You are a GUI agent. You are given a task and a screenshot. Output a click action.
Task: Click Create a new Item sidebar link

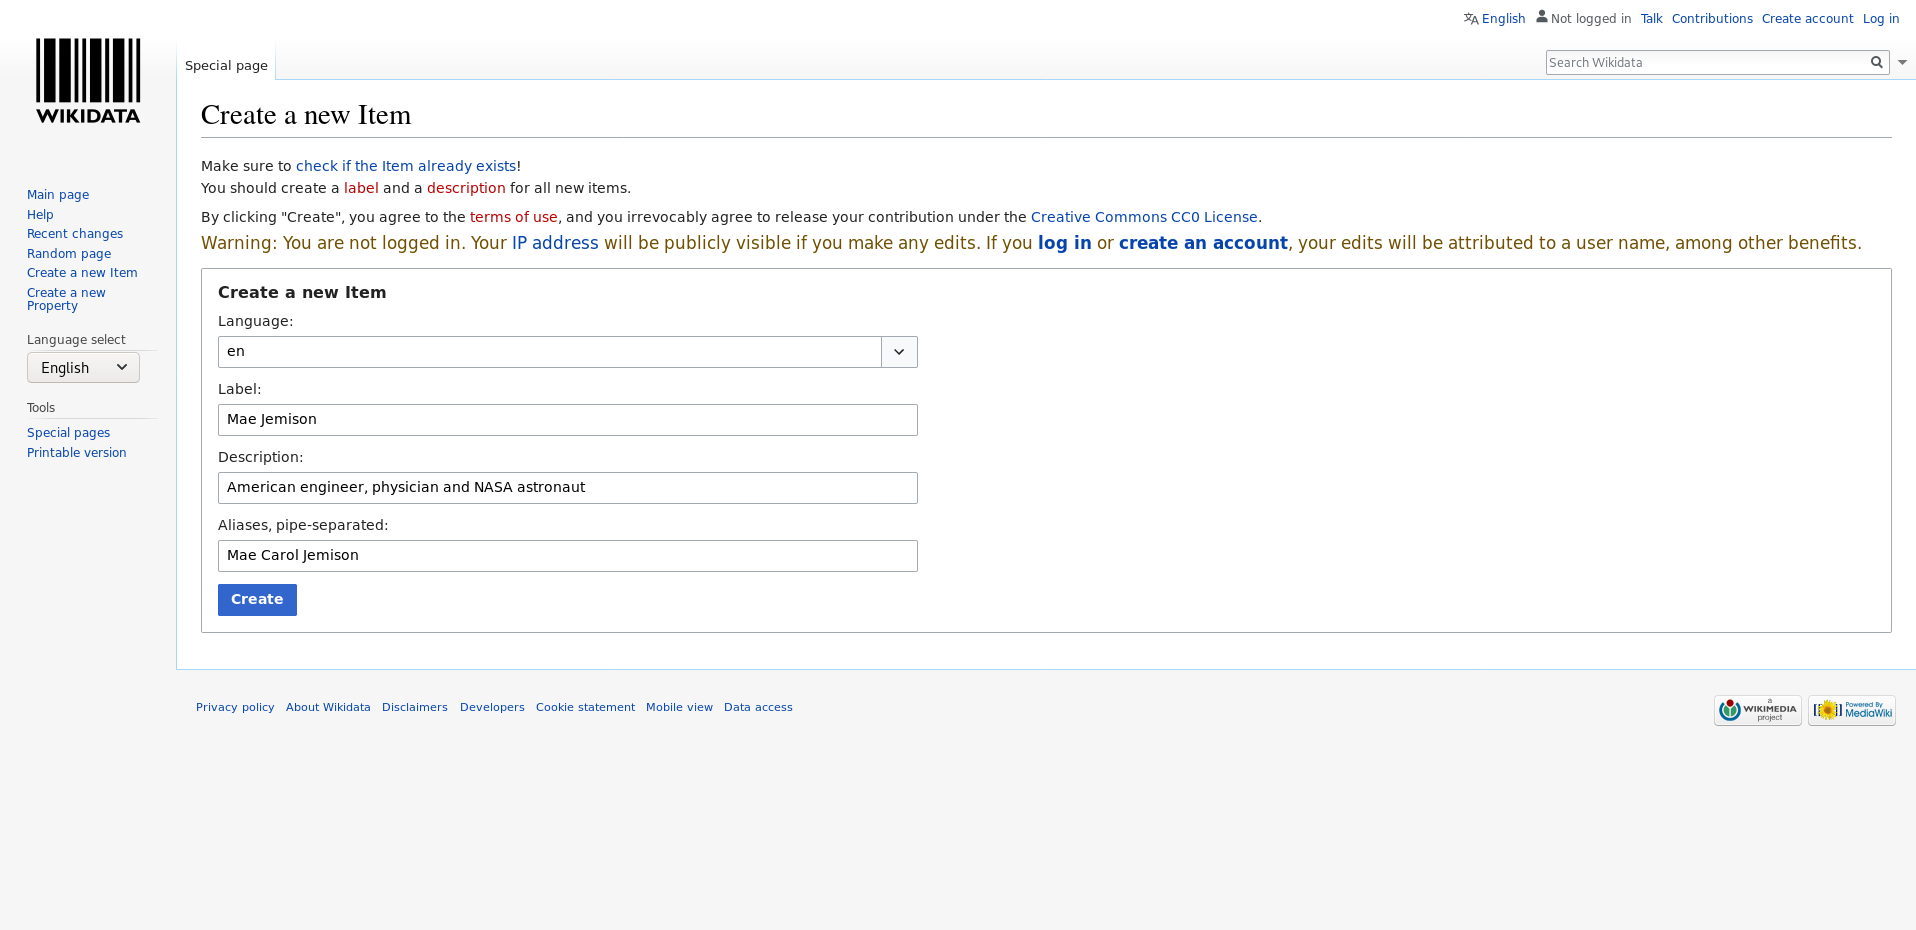(x=82, y=273)
